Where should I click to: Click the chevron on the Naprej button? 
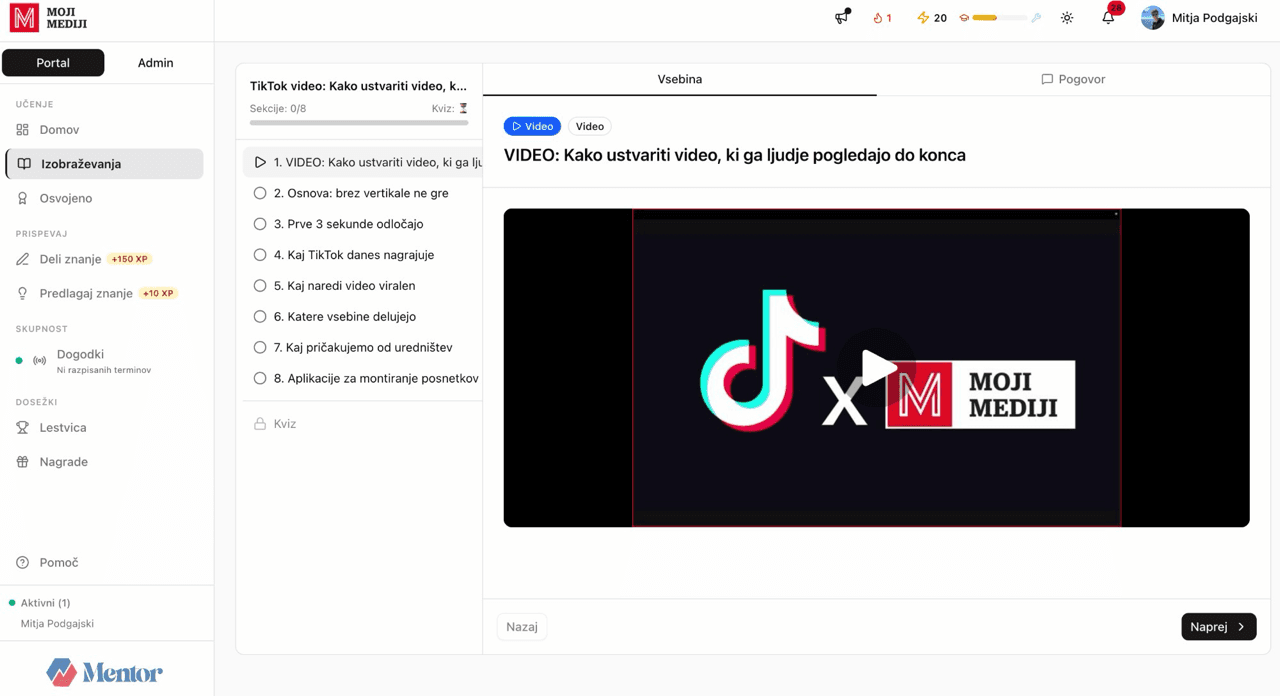pyautogui.click(x=1242, y=627)
